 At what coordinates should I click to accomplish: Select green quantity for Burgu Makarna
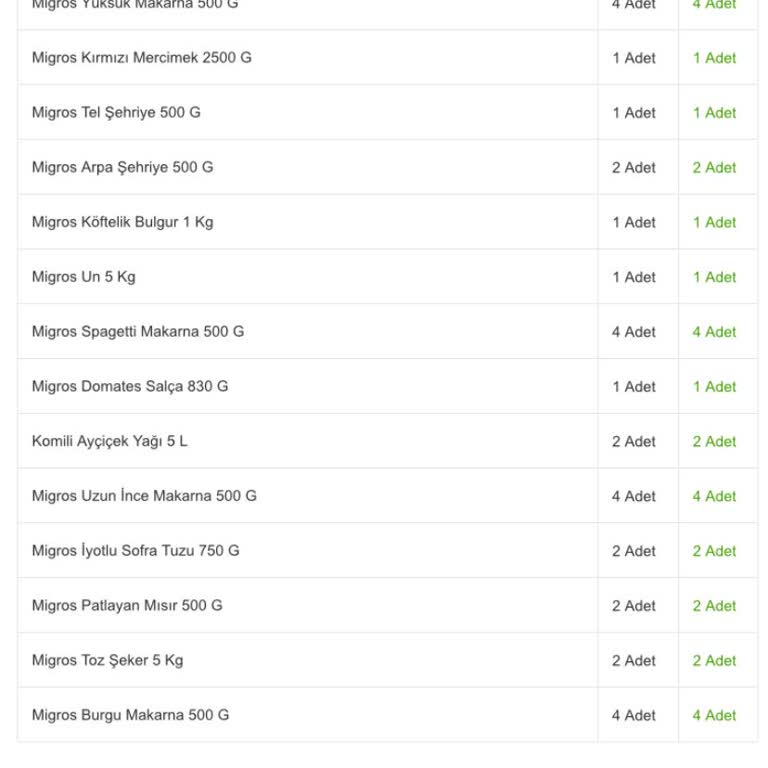714,716
